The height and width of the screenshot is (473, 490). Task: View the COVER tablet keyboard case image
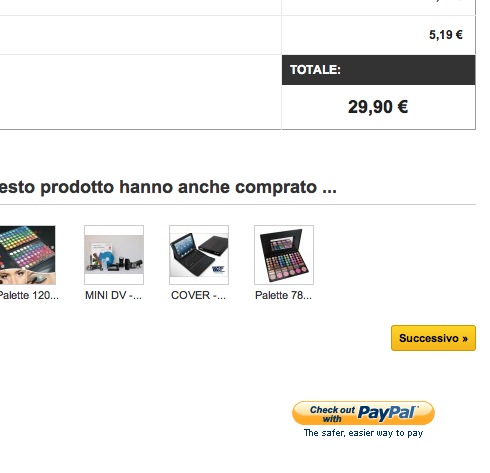click(199, 255)
